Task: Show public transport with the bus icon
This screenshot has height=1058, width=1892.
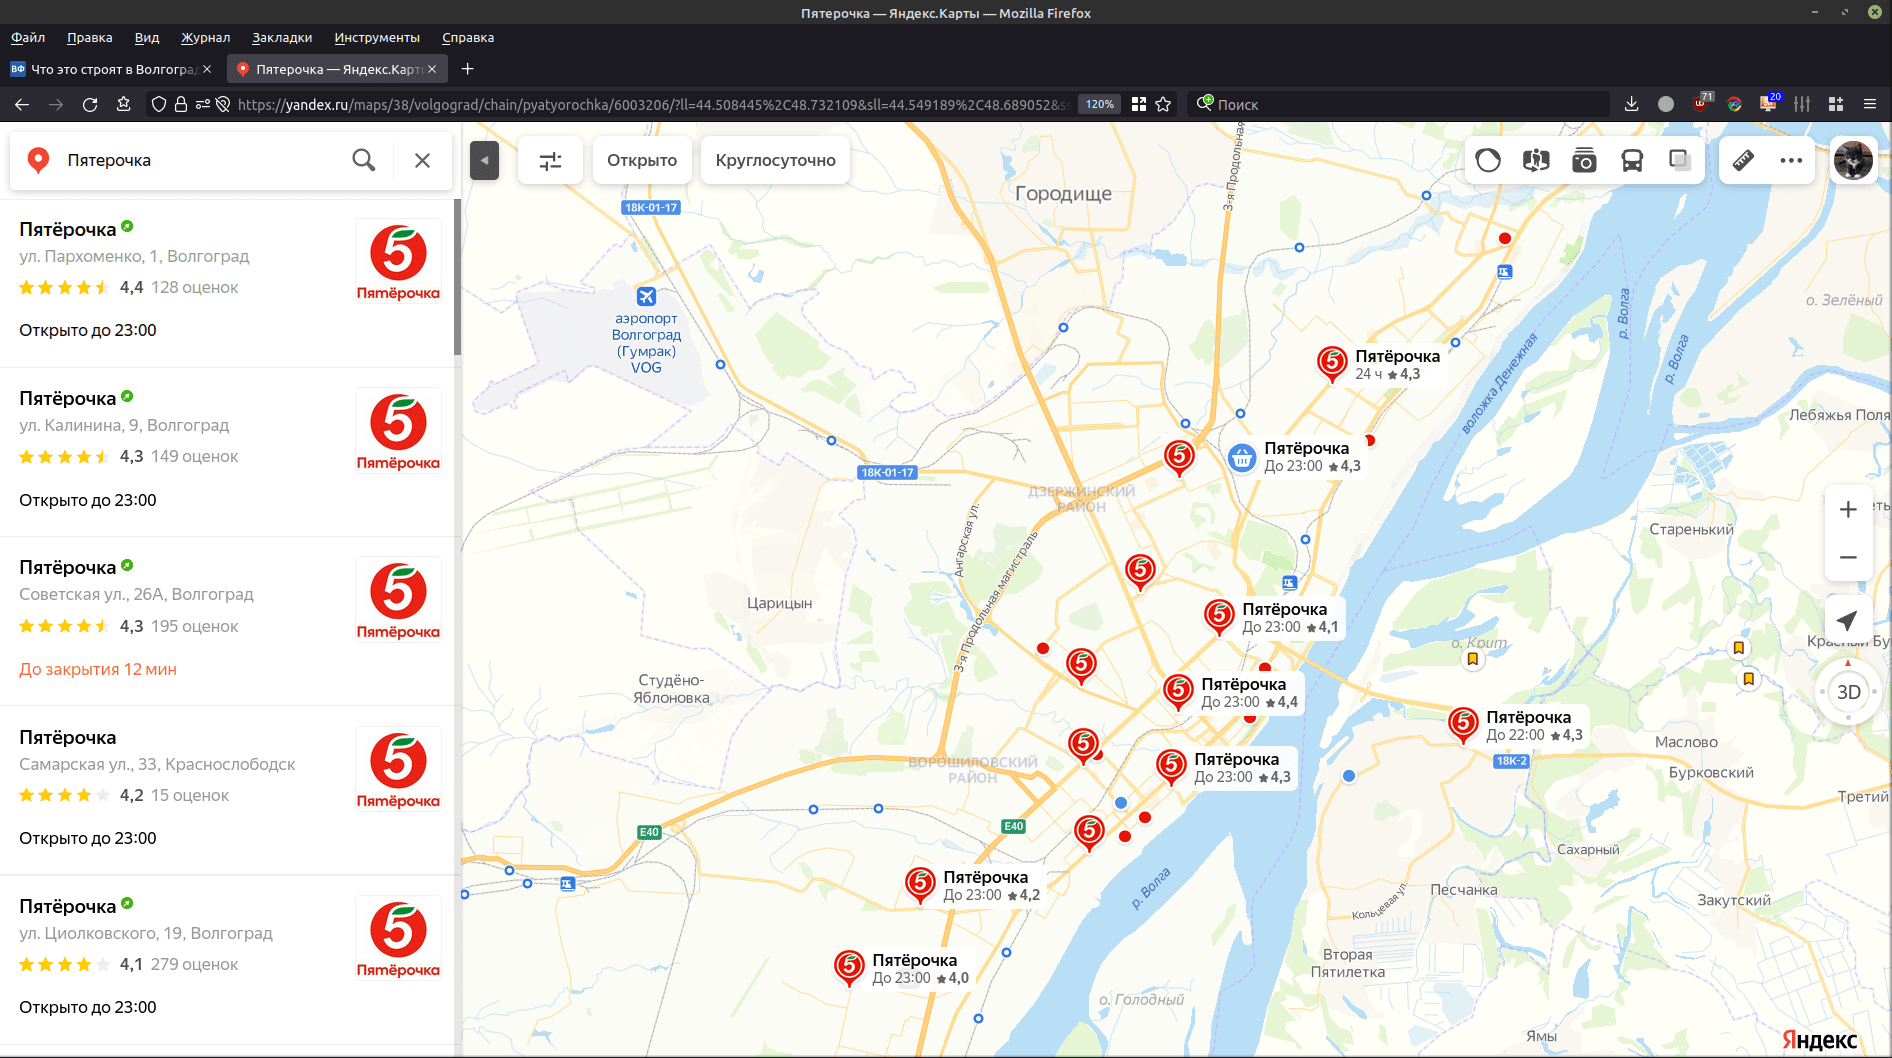Action: 1632,160
